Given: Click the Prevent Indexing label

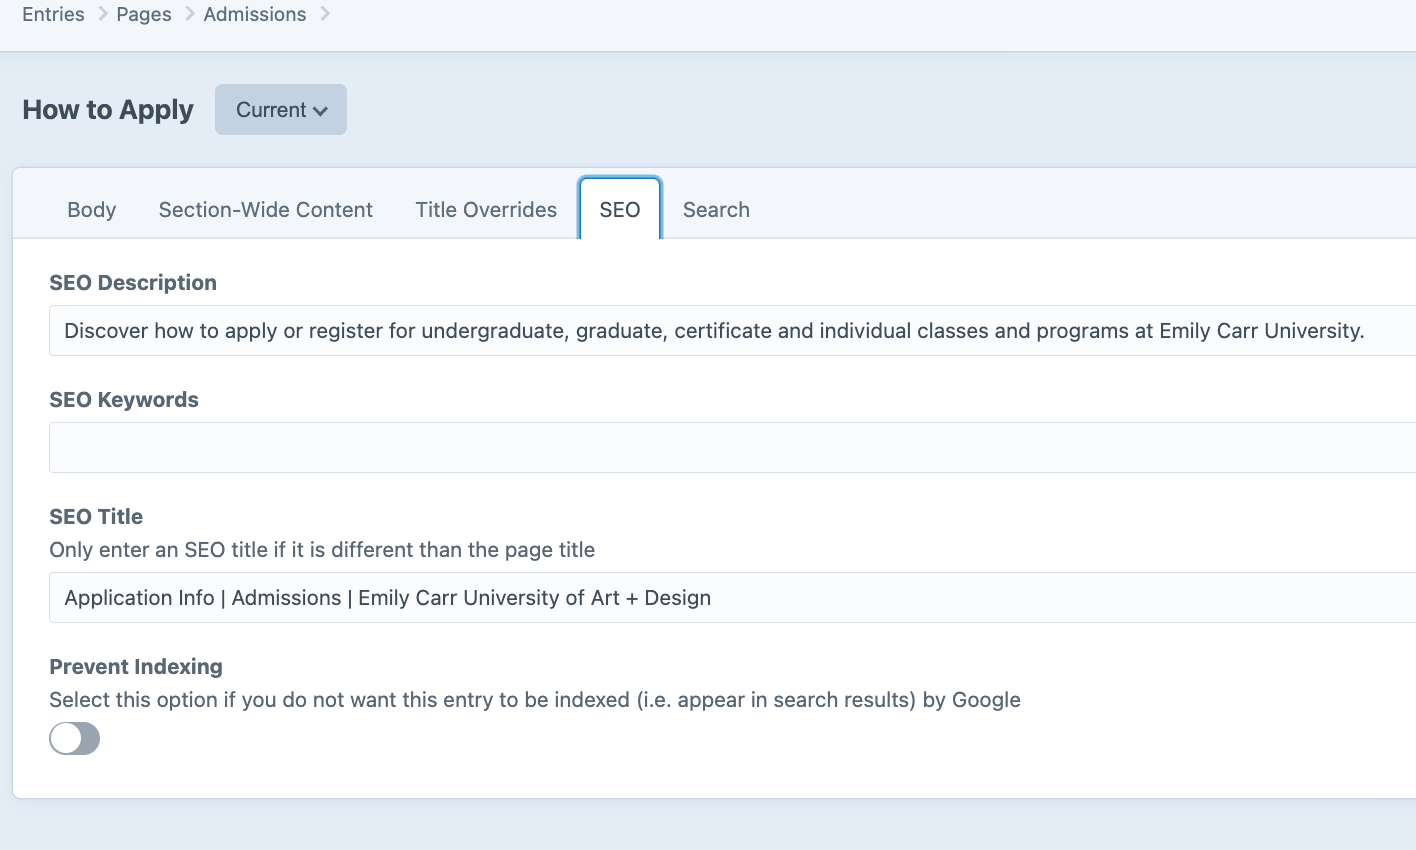Looking at the screenshot, I should pyautogui.click(x=136, y=667).
